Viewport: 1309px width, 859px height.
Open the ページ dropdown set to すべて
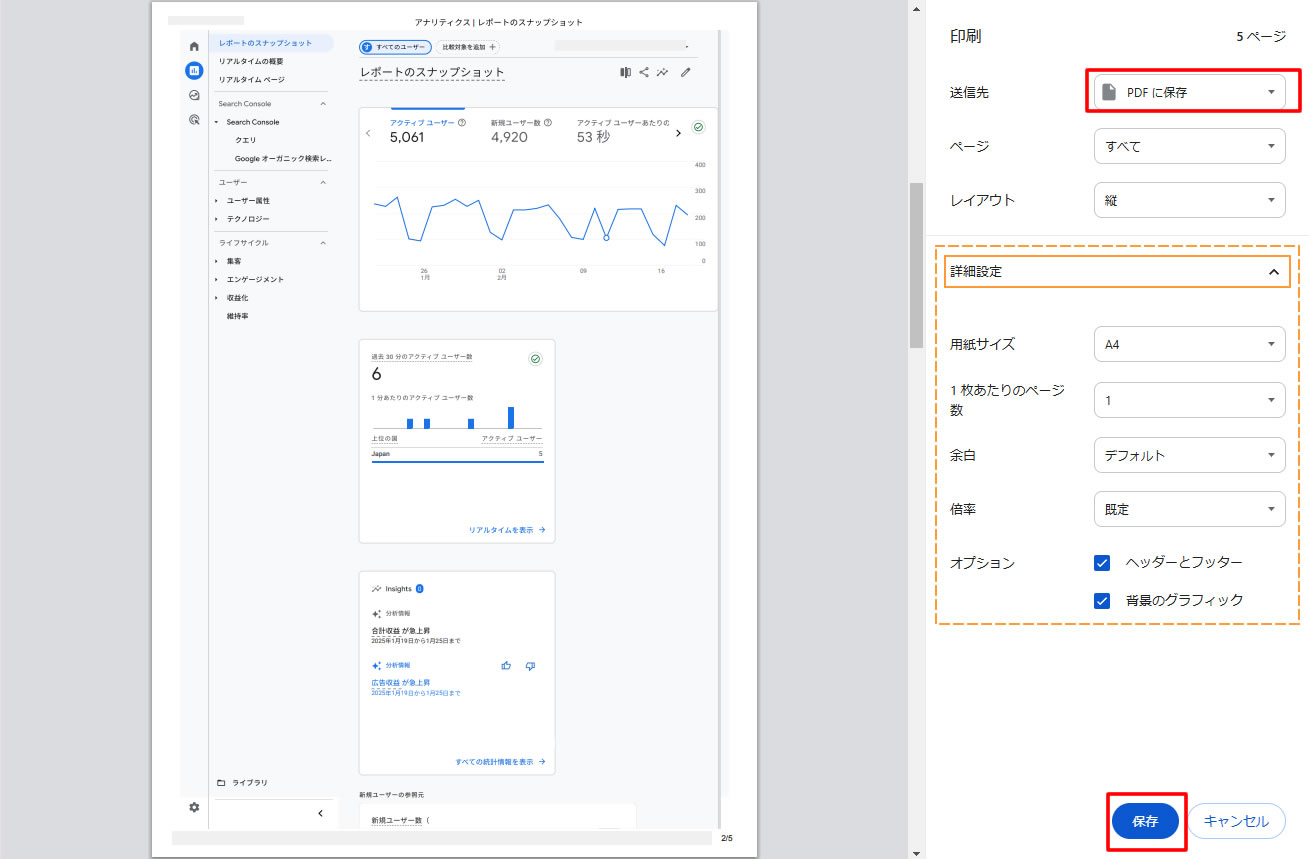(x=1190, y=146)
